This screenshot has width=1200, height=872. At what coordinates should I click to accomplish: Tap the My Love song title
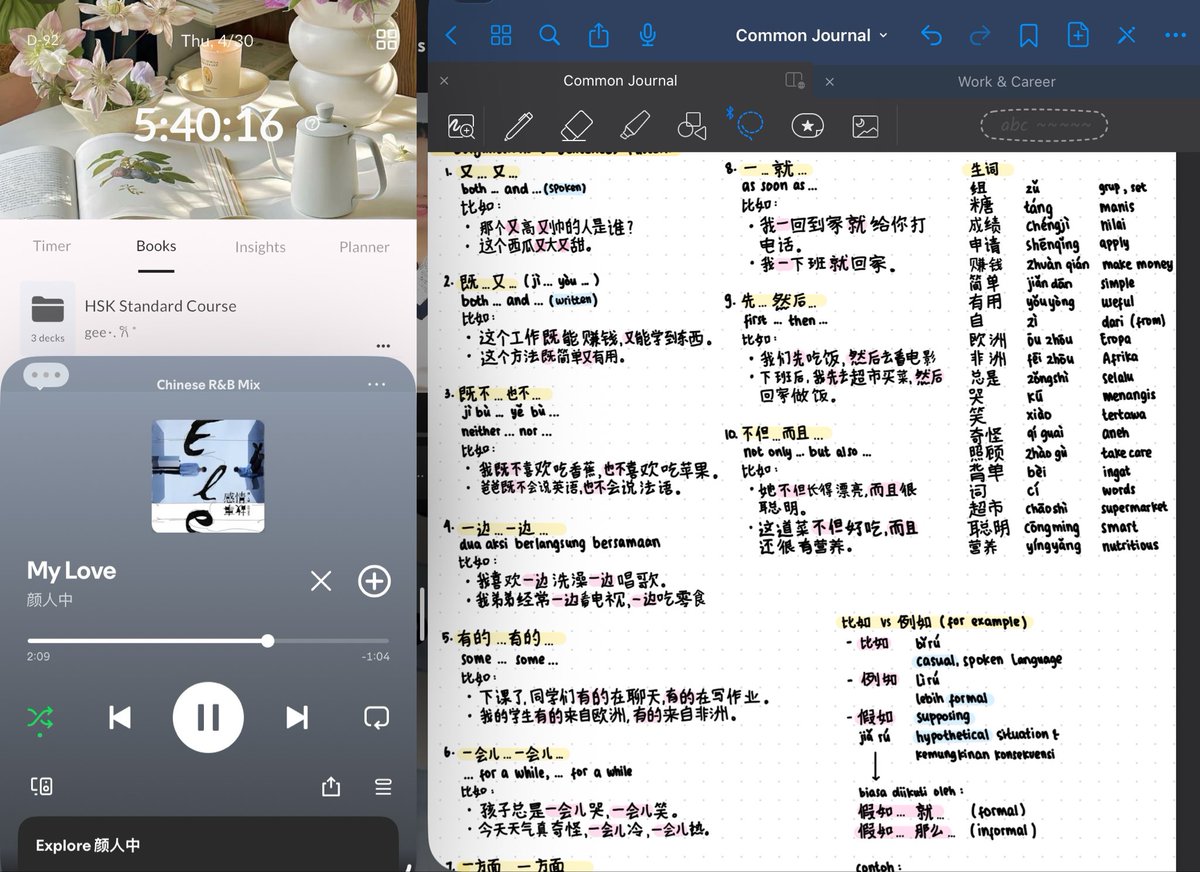pyautogui.click(x=71, y=571)
